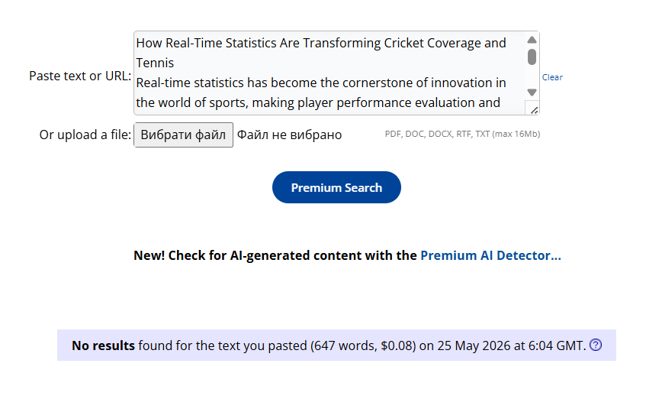Click the Вибрати файл upload button
Screen dimensions: 646x399
[183, 135]
